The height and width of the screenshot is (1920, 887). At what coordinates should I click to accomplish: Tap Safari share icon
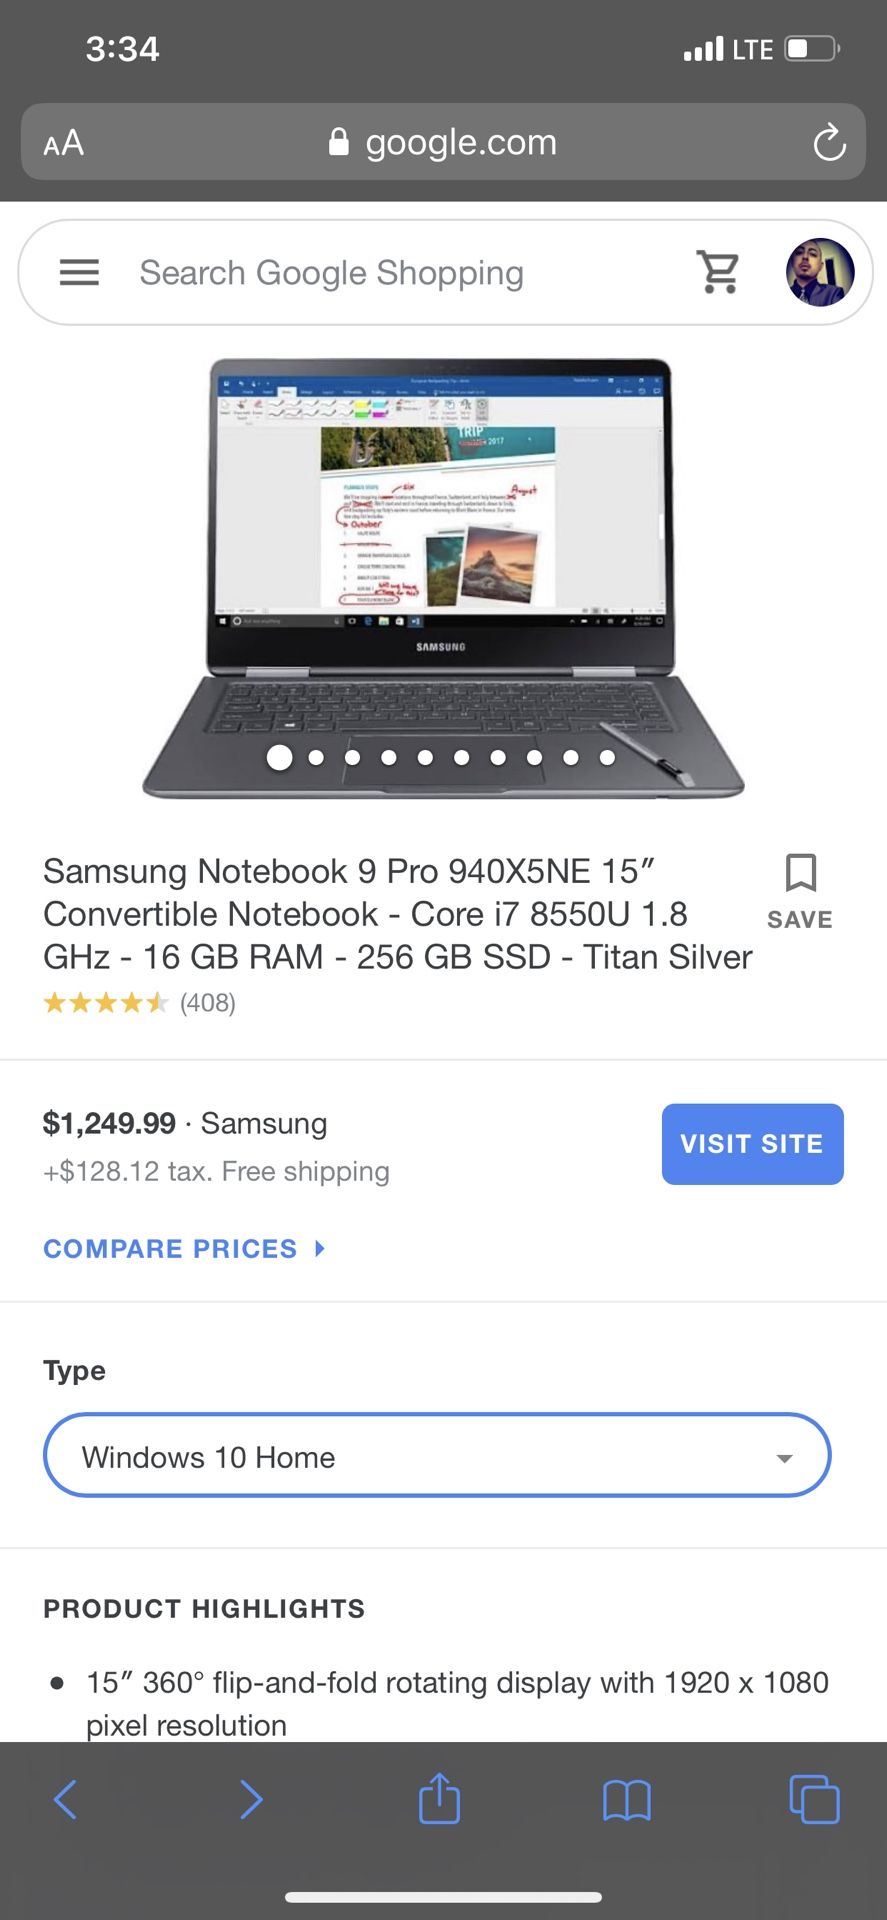tap(439, 1799)
